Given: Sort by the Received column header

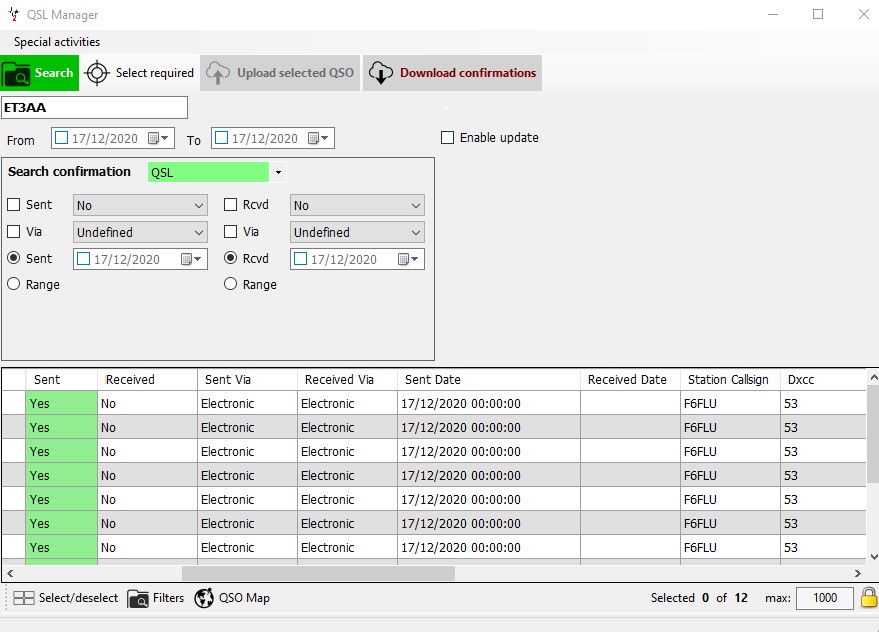Looking at the screenshot, I should 148,380.
